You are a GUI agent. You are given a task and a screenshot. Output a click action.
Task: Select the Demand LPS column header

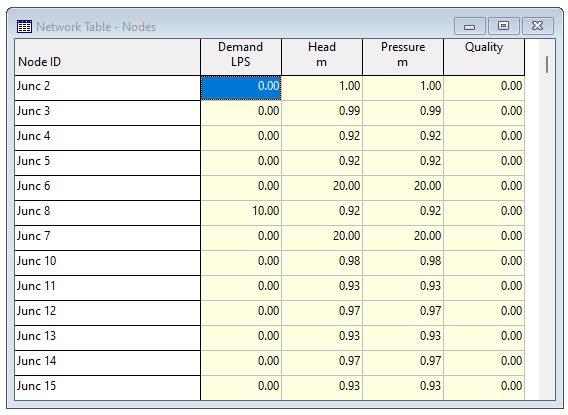coord(241,57)
